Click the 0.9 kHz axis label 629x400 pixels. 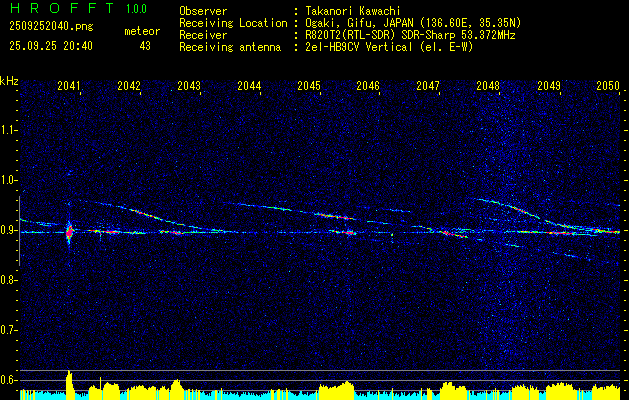[x=8, y=230]
